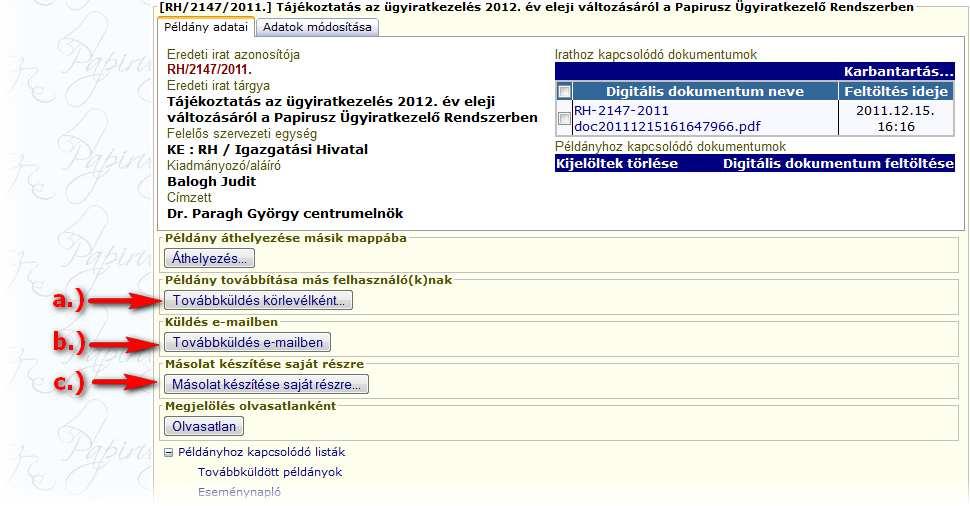Click Digitális dokumentum feltöltése link
Image resolution: width=970 pixels, height=506 pixels.
pos(838,164)
